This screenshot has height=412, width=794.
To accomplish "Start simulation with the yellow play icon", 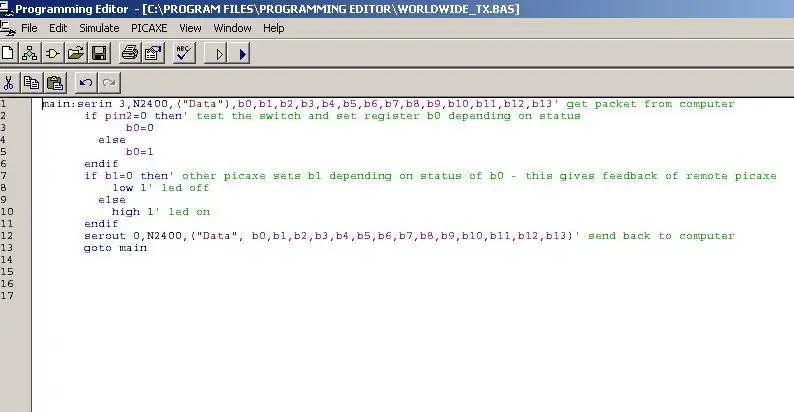I will point(218,53).
